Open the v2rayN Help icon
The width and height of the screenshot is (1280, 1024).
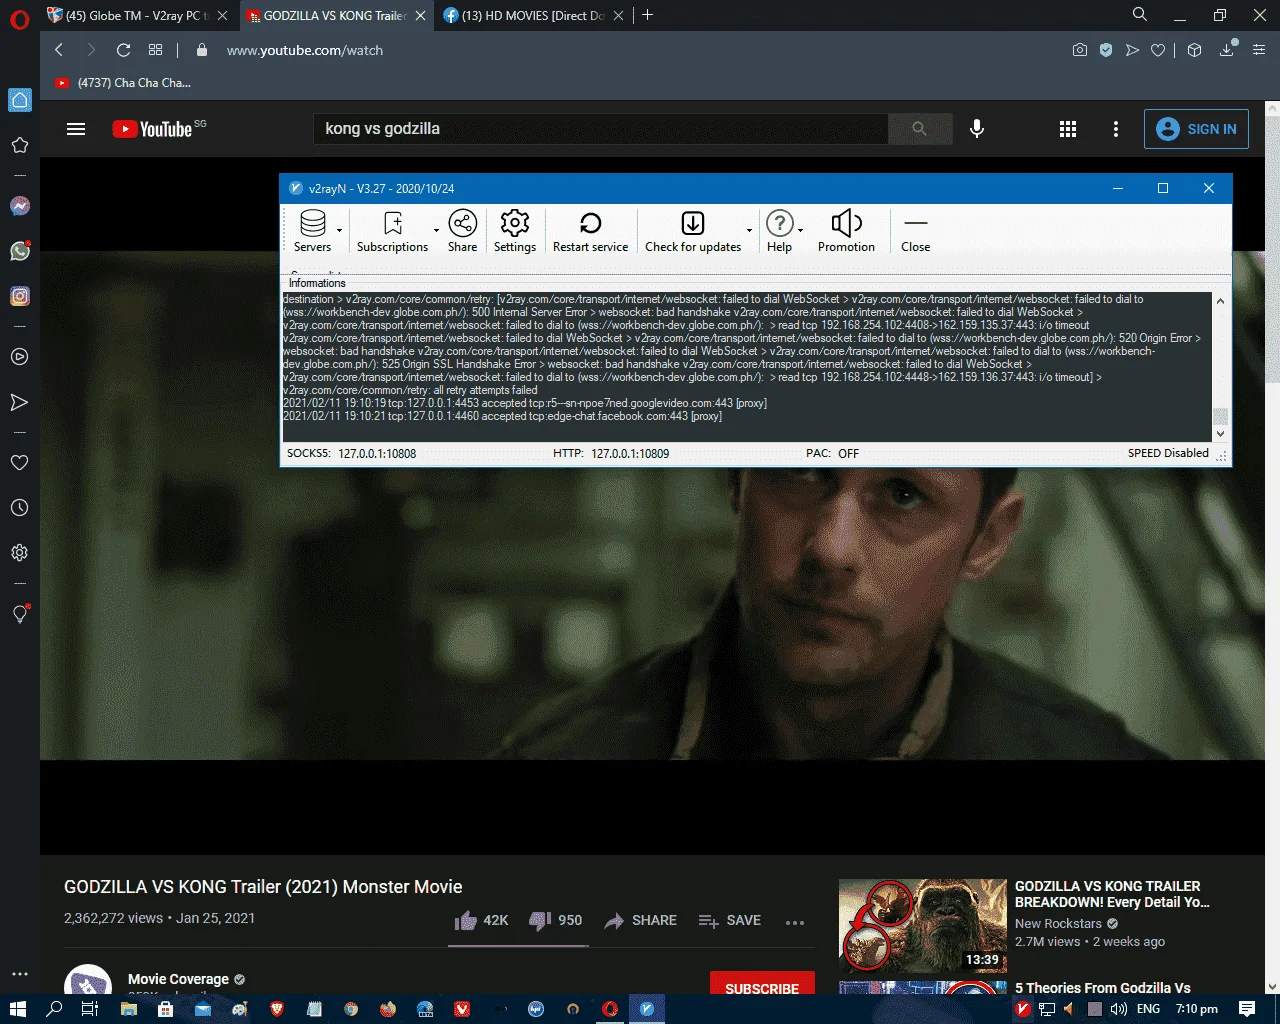(779, 231)
